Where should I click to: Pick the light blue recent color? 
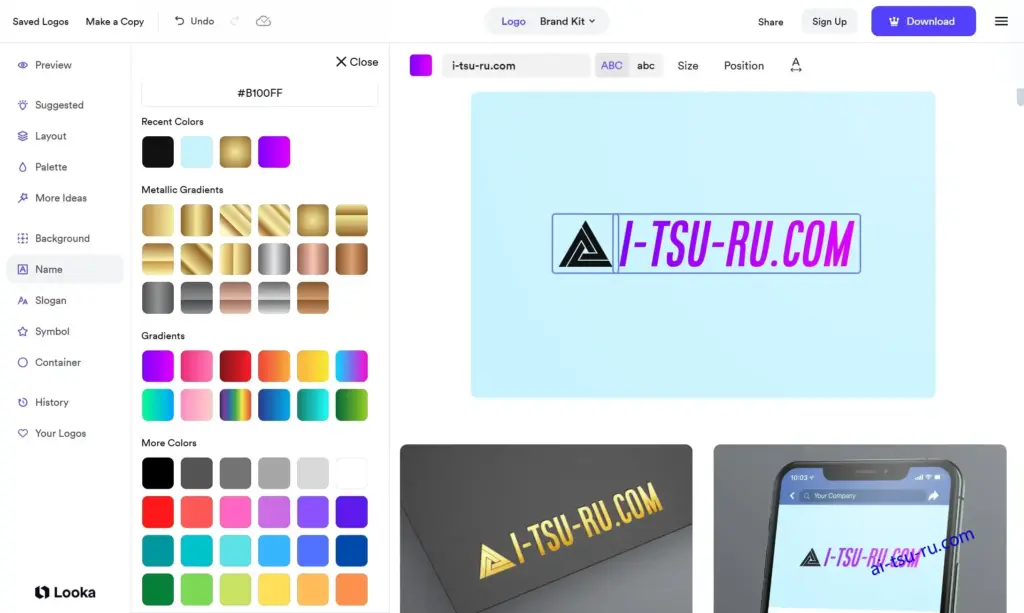(197, 152)
